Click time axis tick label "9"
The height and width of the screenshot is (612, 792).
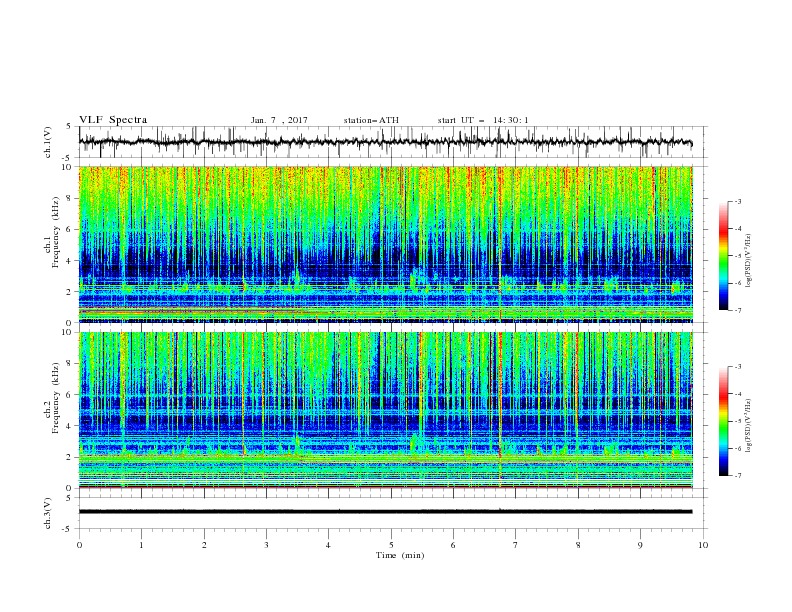[640, 545]
